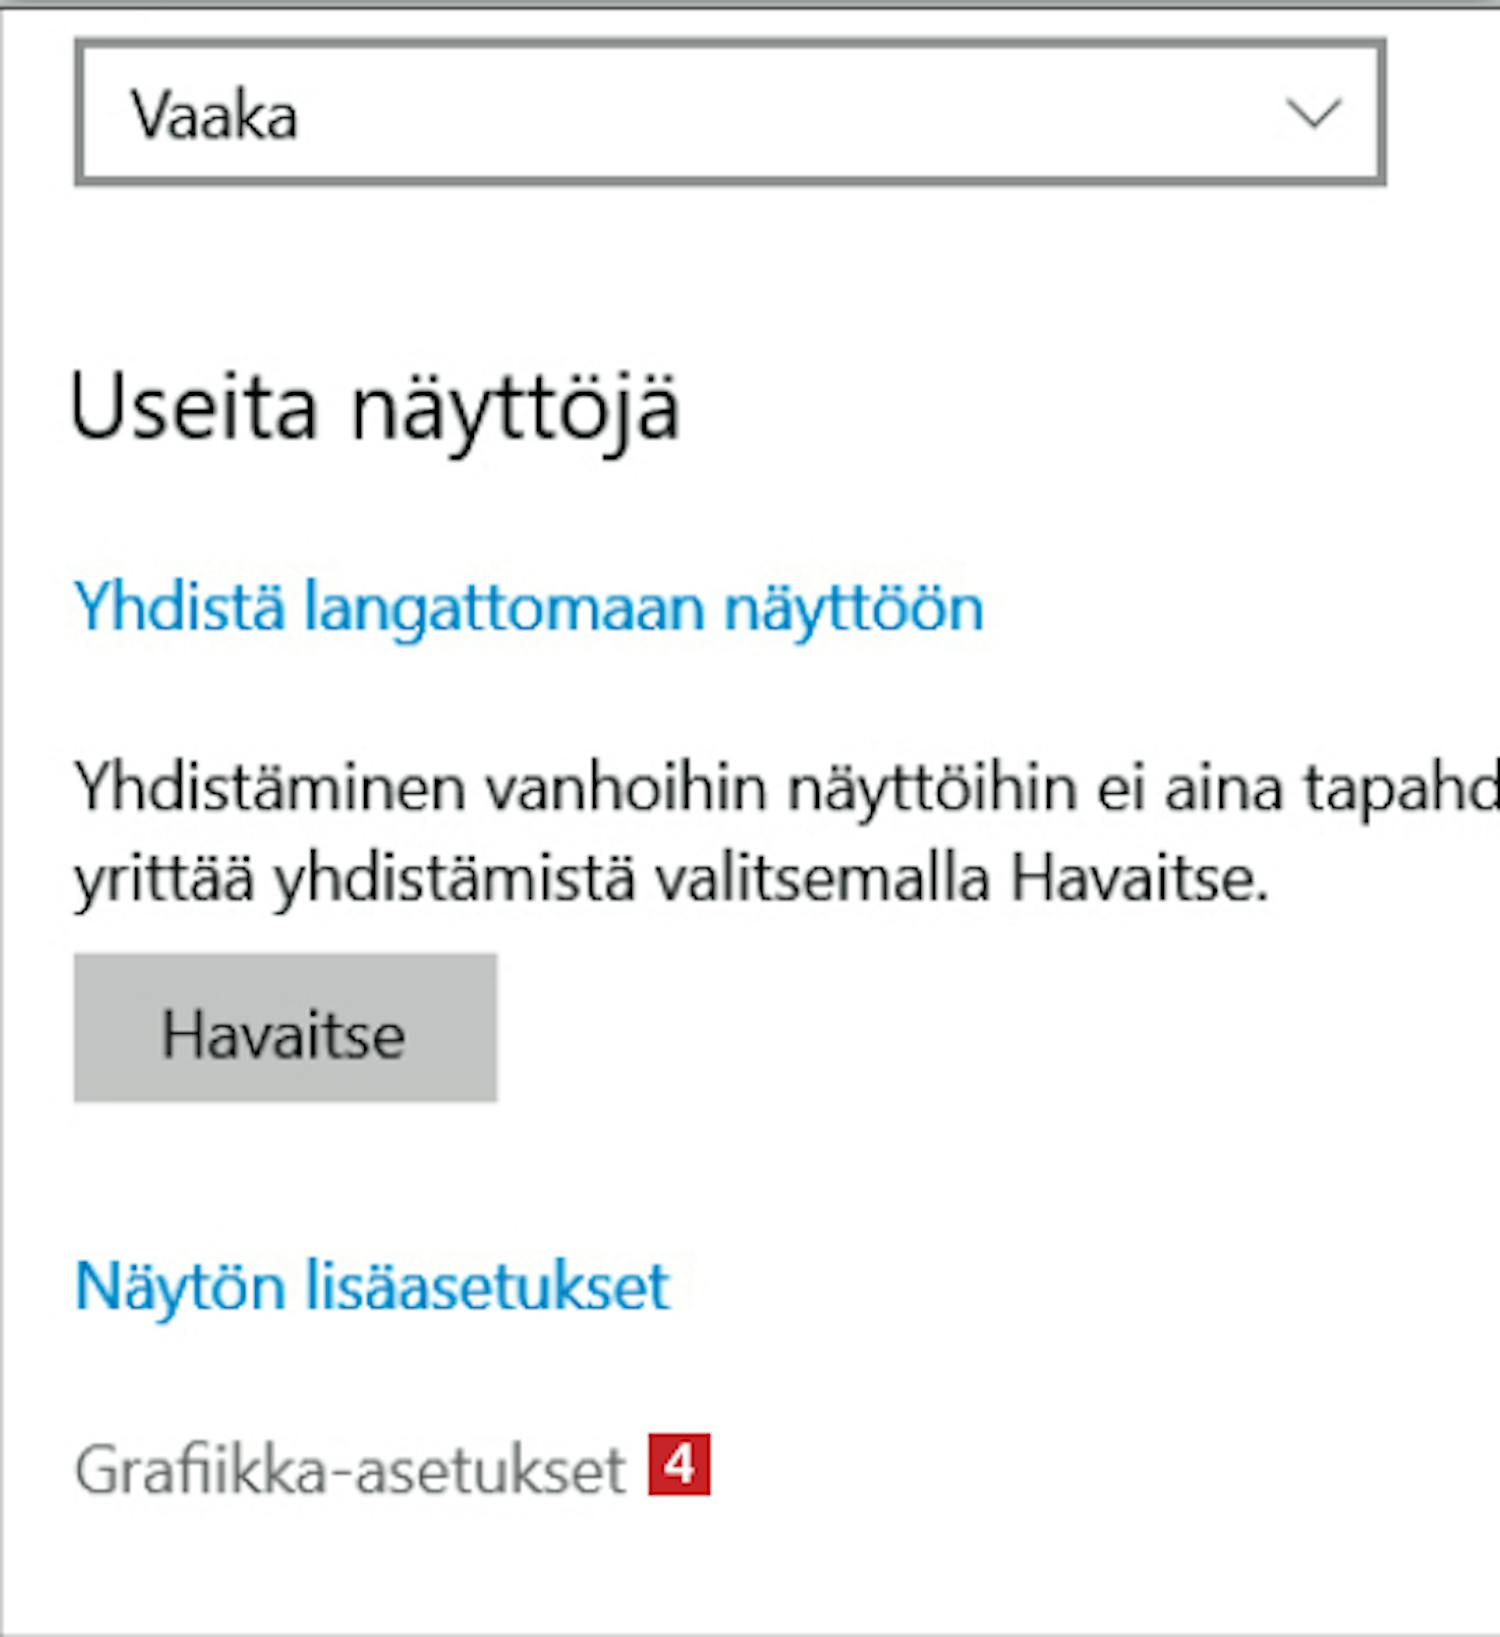Click the word "Useita" in the heading
The image size is (1500, 1637).
[x=194, y=408]
